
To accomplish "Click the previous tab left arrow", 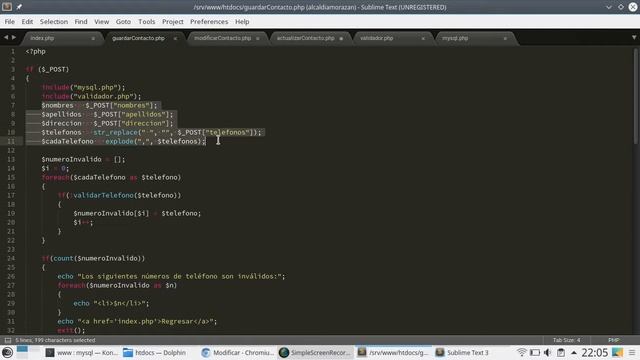I will 6,38.
